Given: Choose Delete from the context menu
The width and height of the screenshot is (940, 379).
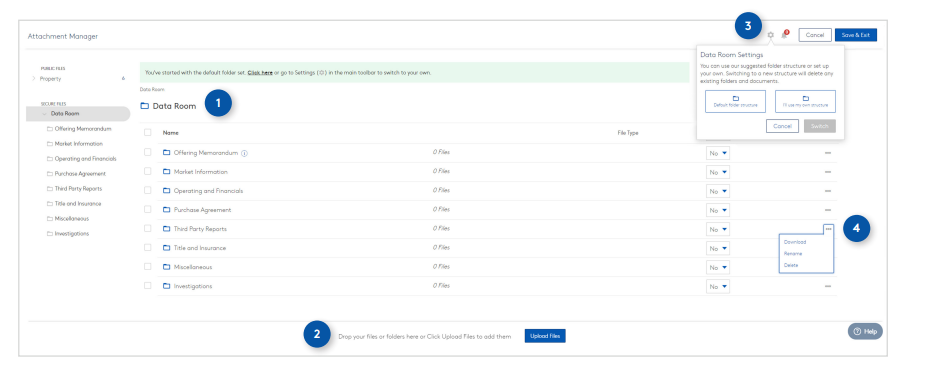Looking at the screenshot, I should click(791, 265).
